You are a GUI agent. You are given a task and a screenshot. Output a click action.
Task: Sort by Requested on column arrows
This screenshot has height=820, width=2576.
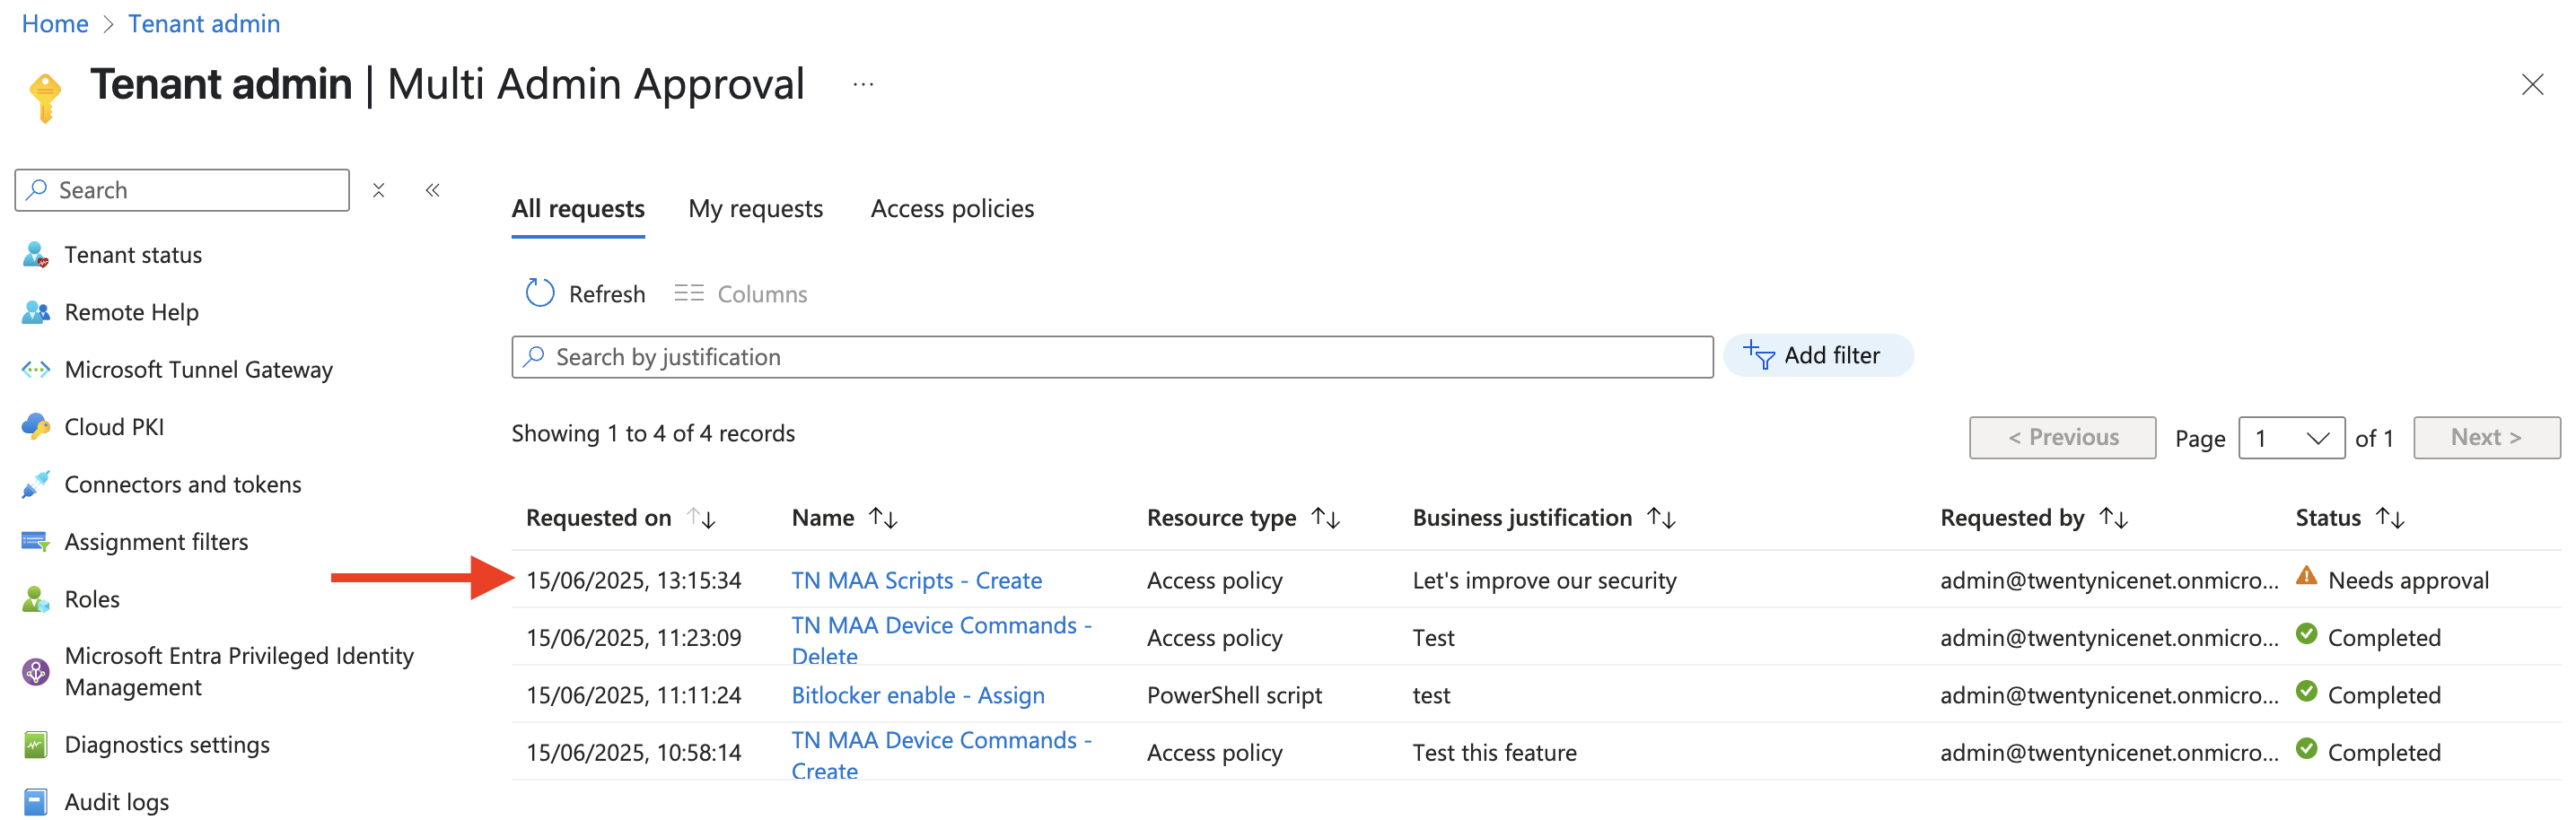point(701,518)
